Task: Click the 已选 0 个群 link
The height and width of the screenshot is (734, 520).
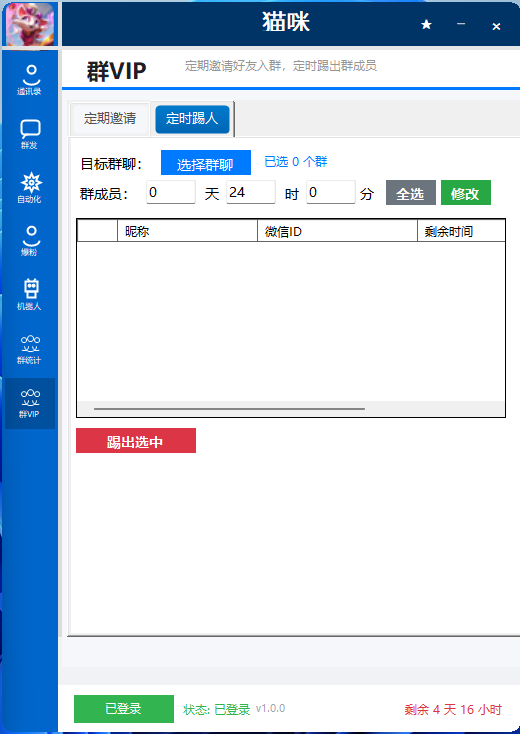Action: 296,162
